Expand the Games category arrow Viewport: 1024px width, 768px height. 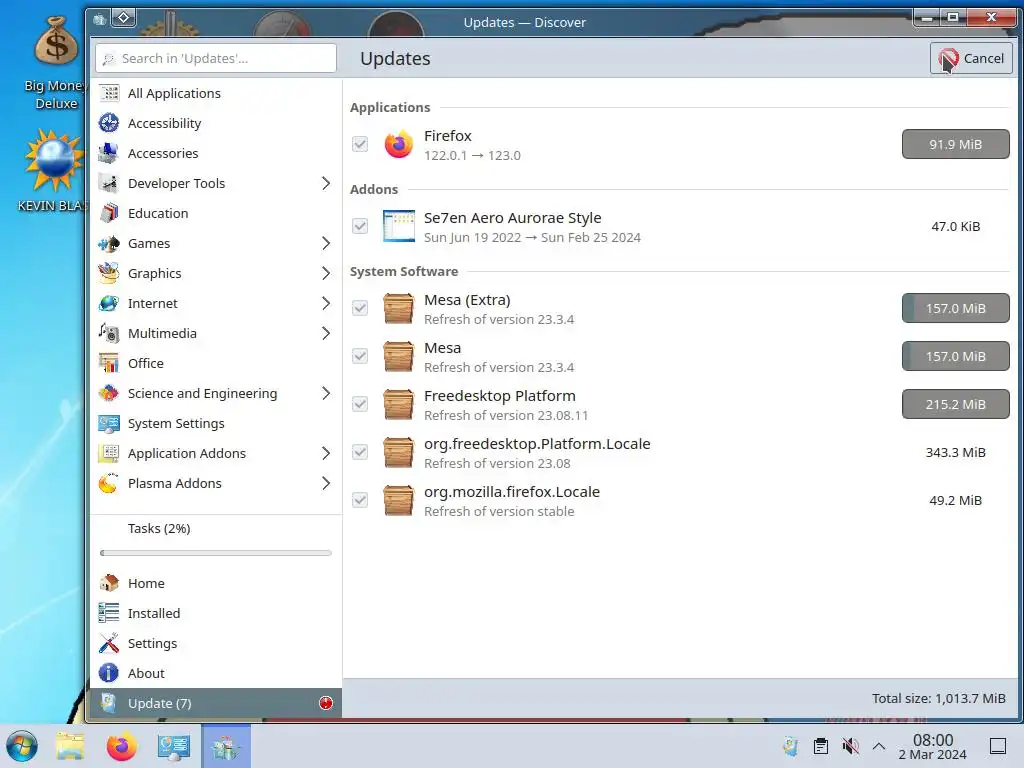tap(326, 244)
